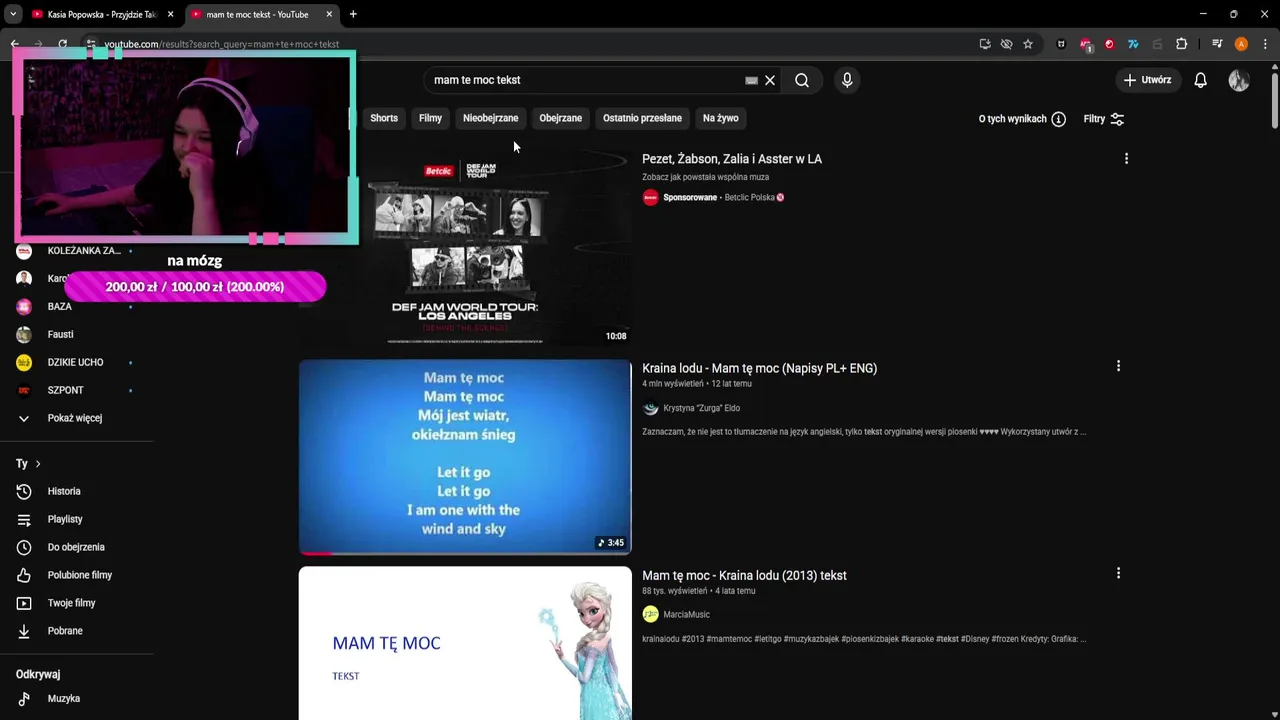Screen dimensions: 1280x720
Task: Click the magnifier search button
Action: [802, 80]
